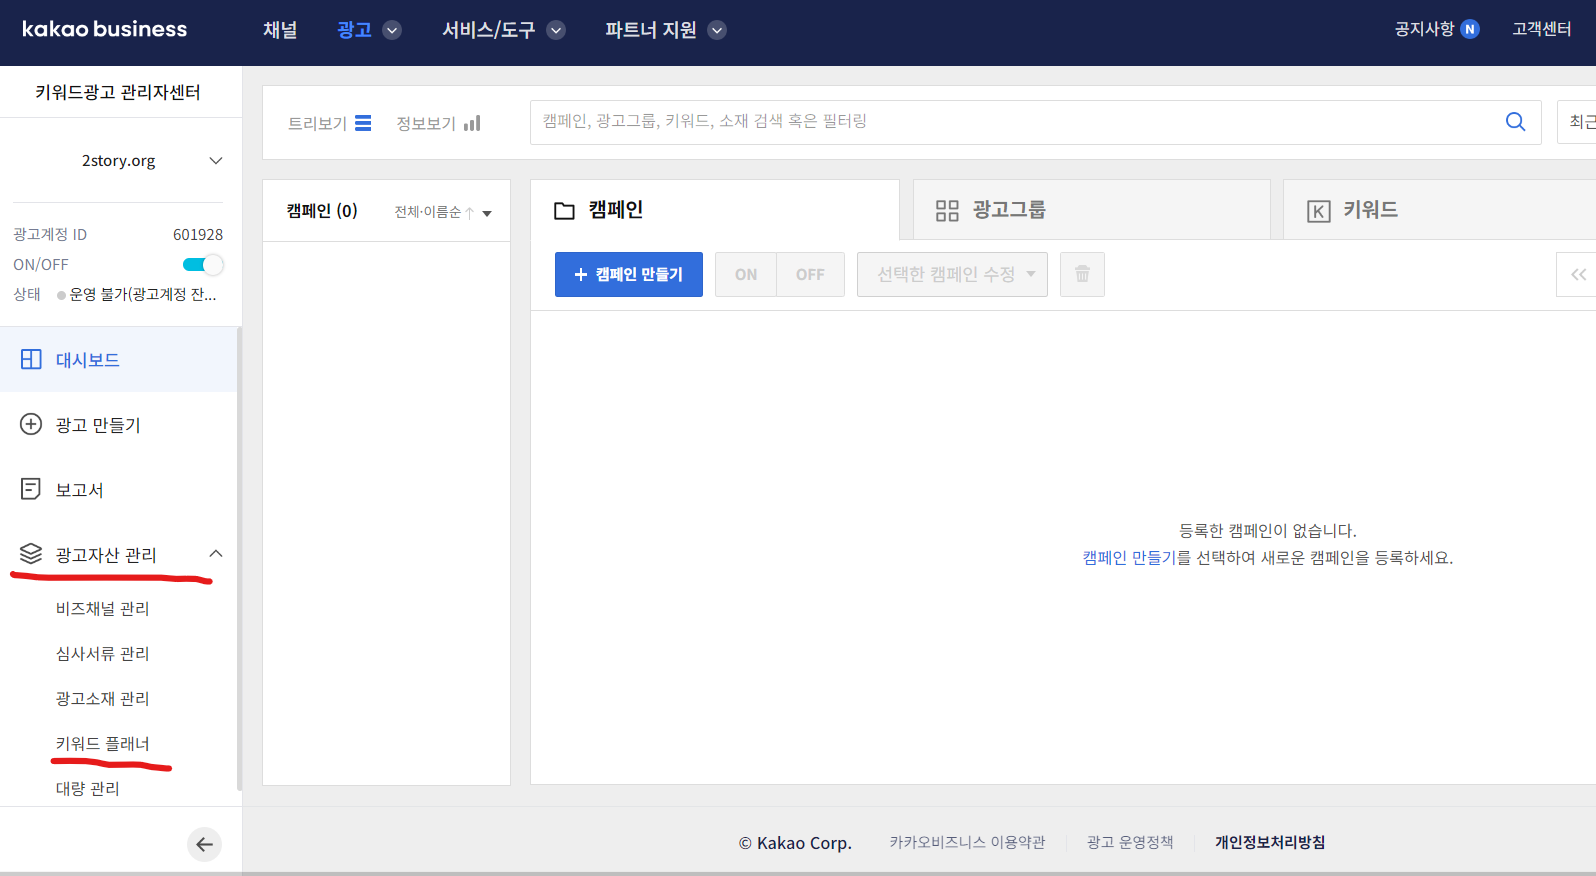The height and width of the screenshot is (876, 1596).
Task: Select 대시보드 in sidebar
Action: pos(119,359)
